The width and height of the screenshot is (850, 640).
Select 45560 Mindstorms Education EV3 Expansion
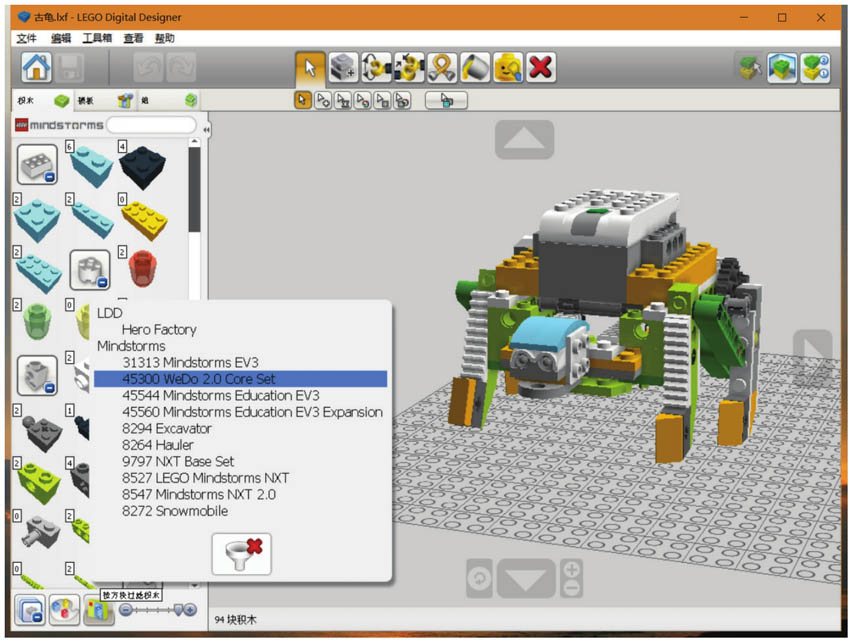tap(252, 412)
